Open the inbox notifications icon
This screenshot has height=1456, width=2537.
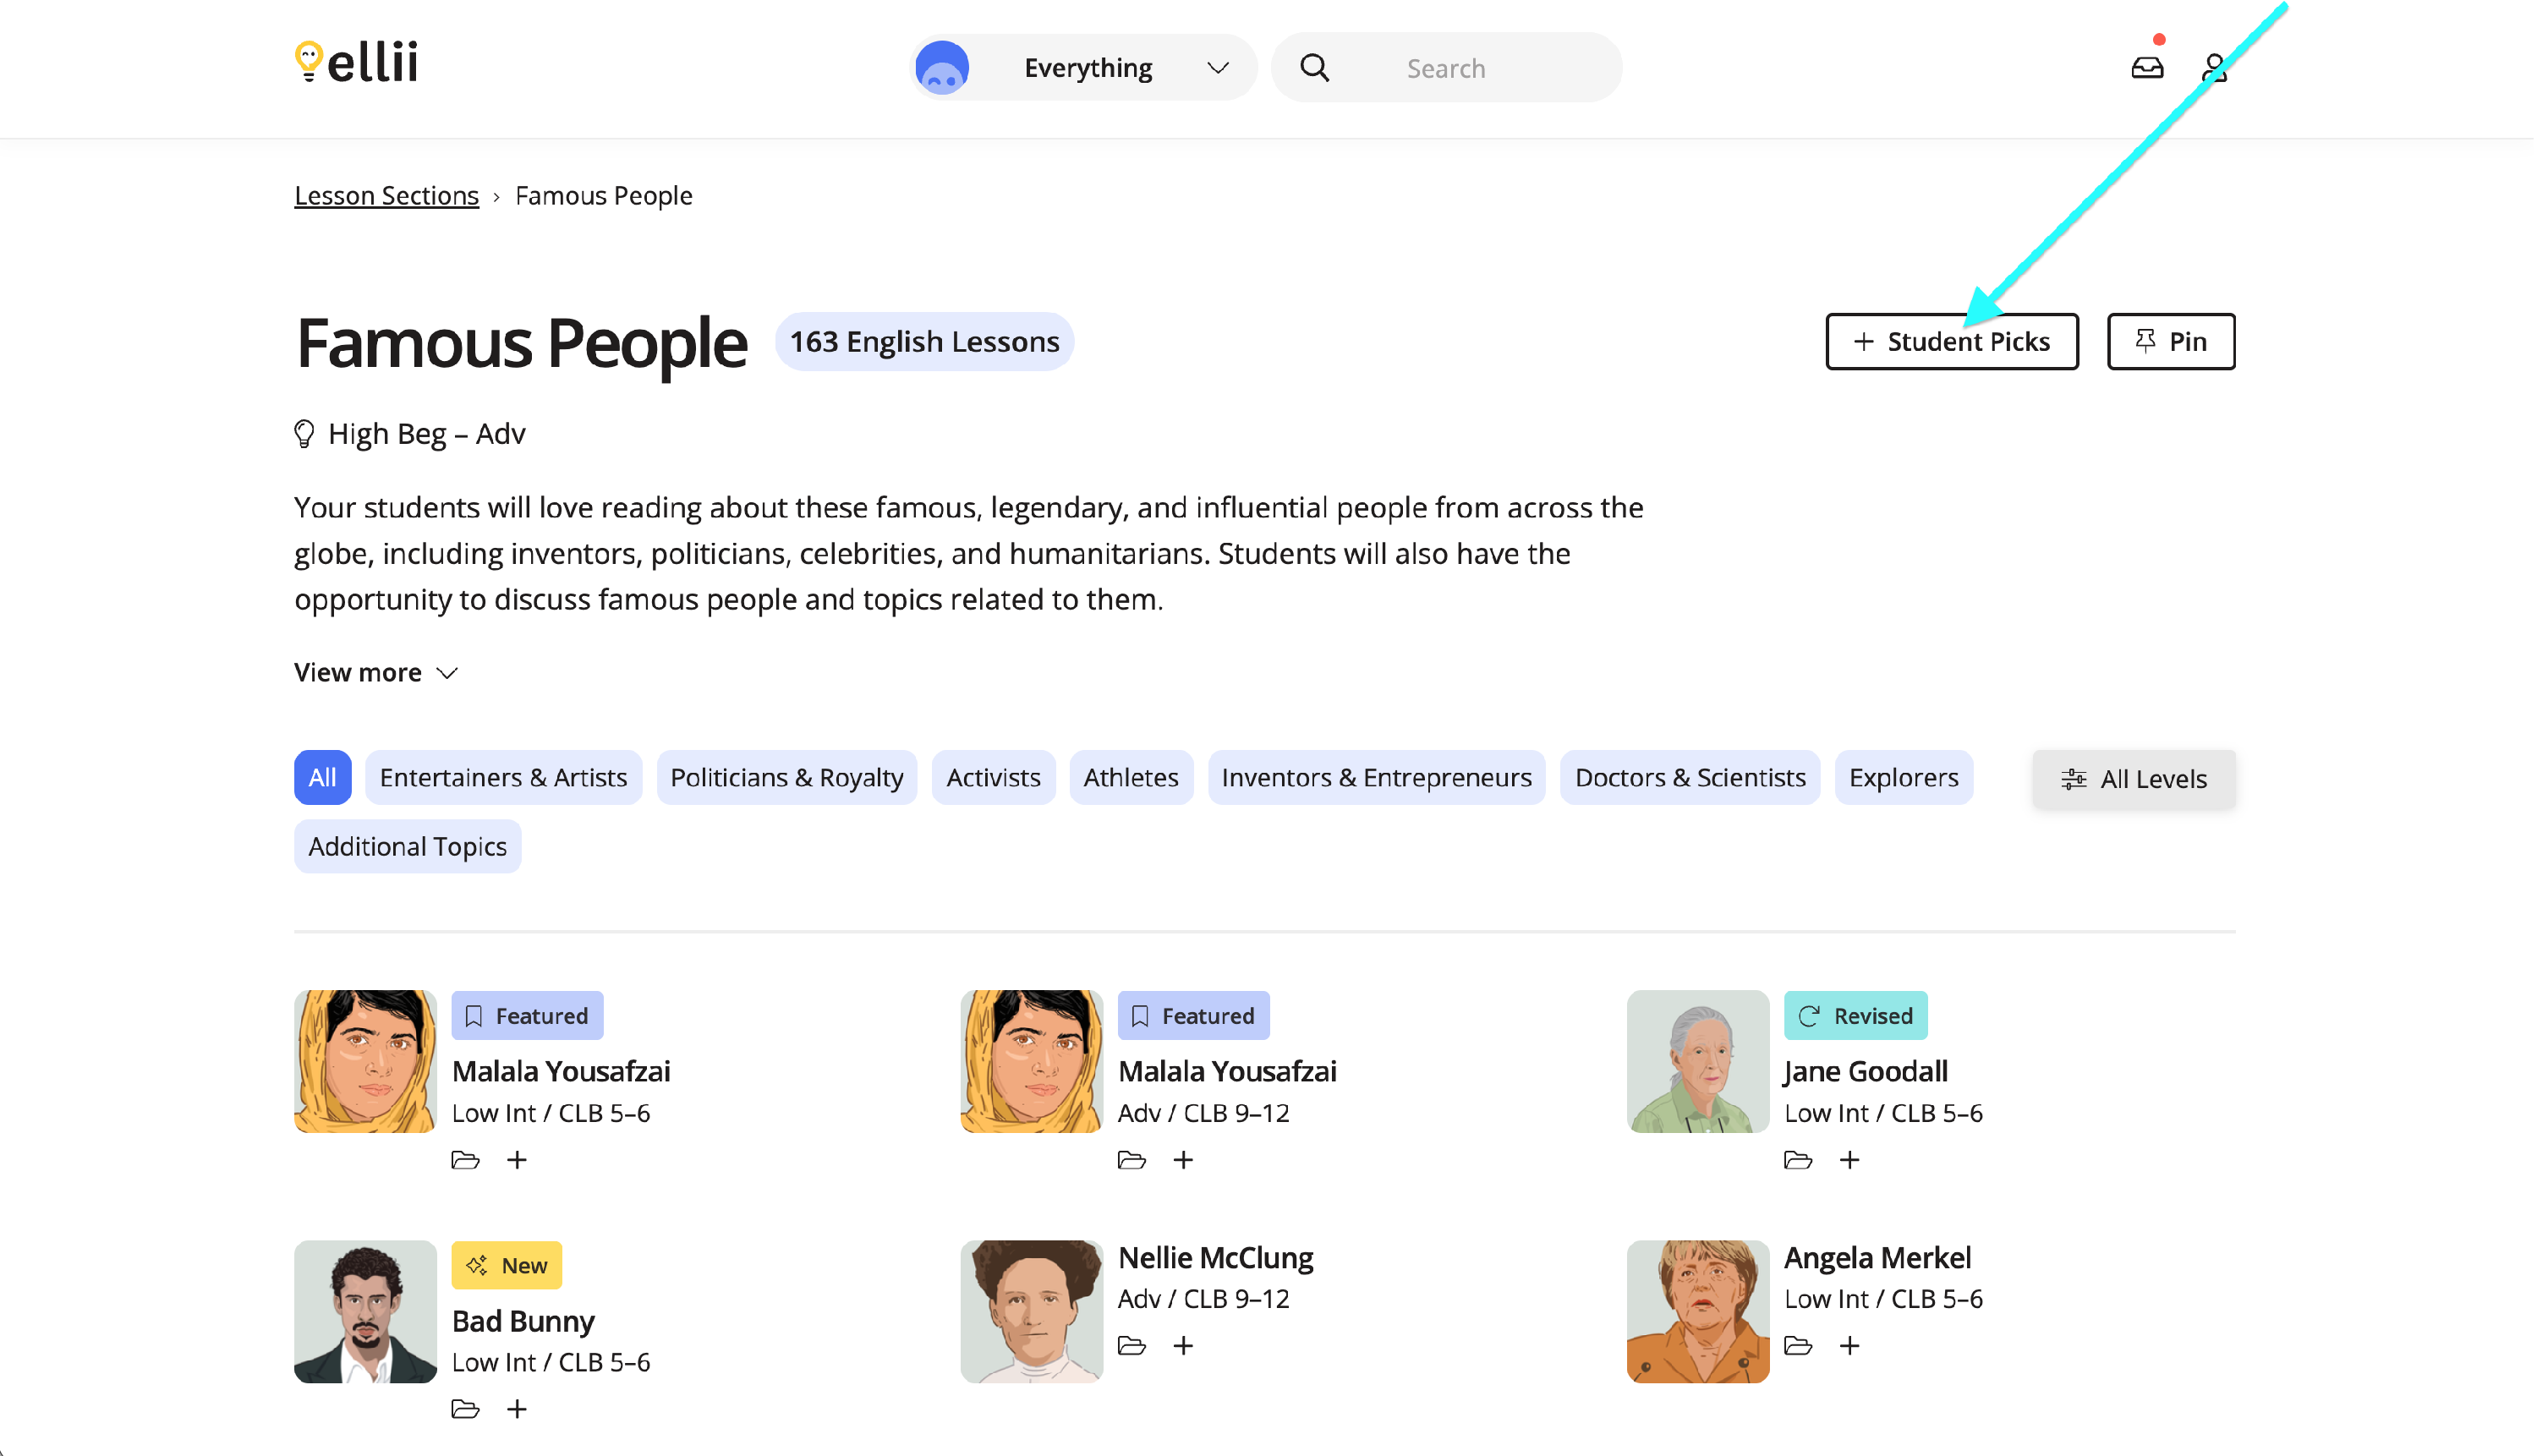tap(2148, 67)
